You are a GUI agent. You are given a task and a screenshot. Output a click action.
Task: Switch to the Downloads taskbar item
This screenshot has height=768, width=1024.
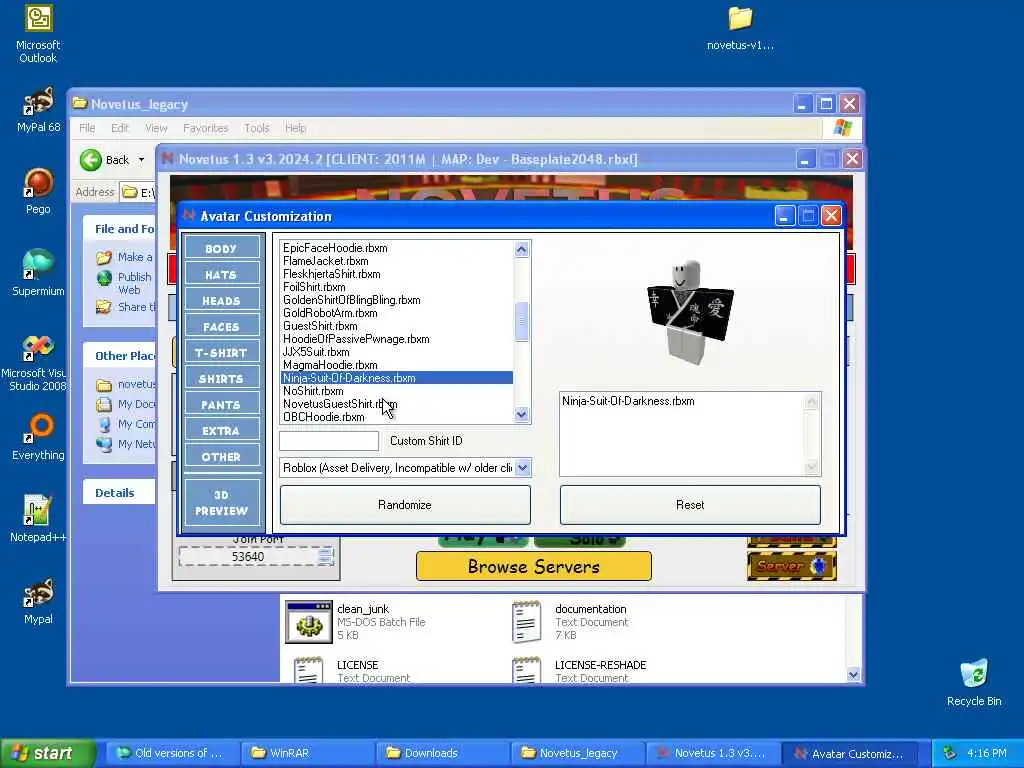(x=441, y=753)
